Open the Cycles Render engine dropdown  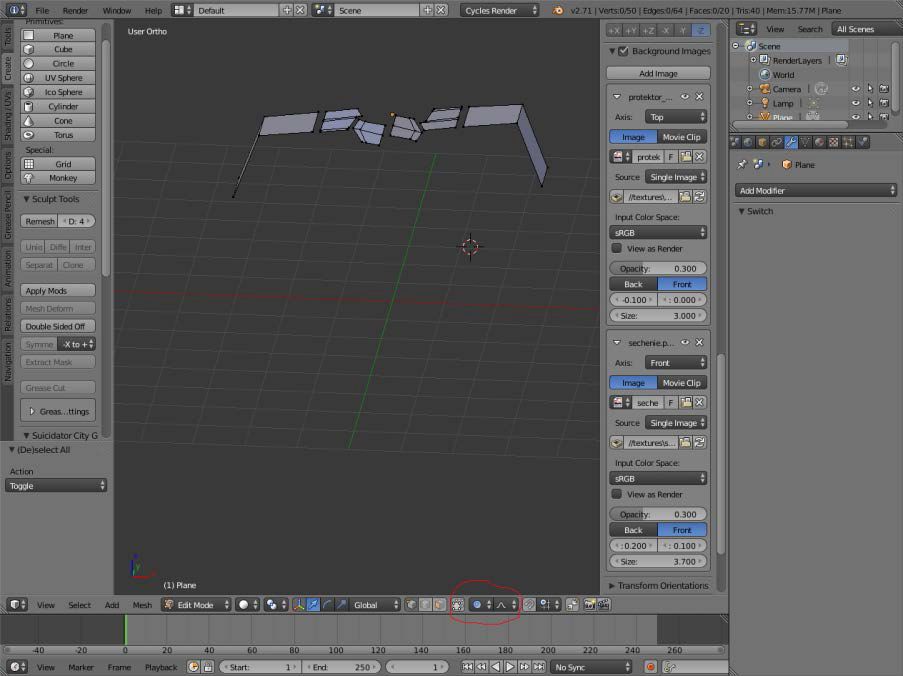[499, 10]
